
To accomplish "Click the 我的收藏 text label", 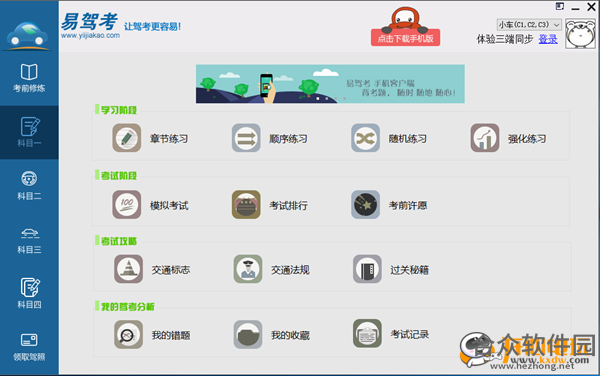I will click(x=290, y=335).
